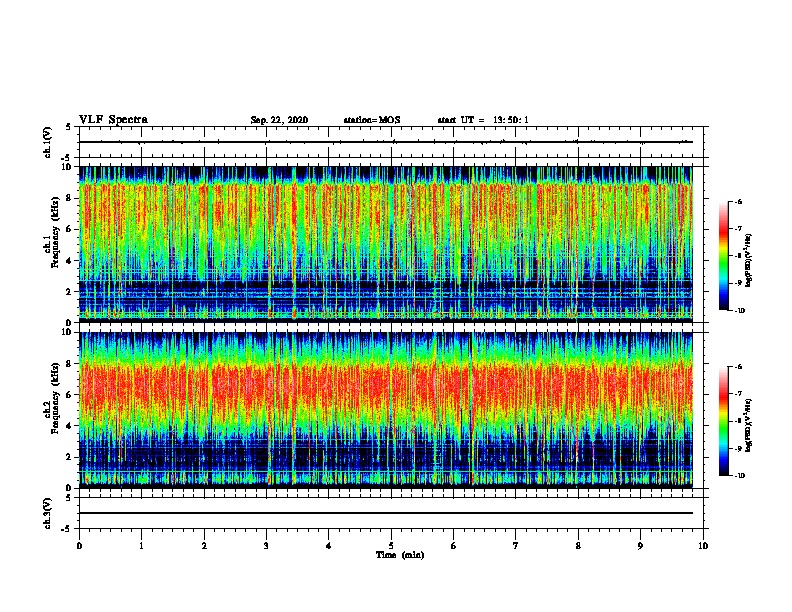Click the ch.1 frequency tick label '8'
This screenshot has width=792, height=612.
tap(70, 198)
